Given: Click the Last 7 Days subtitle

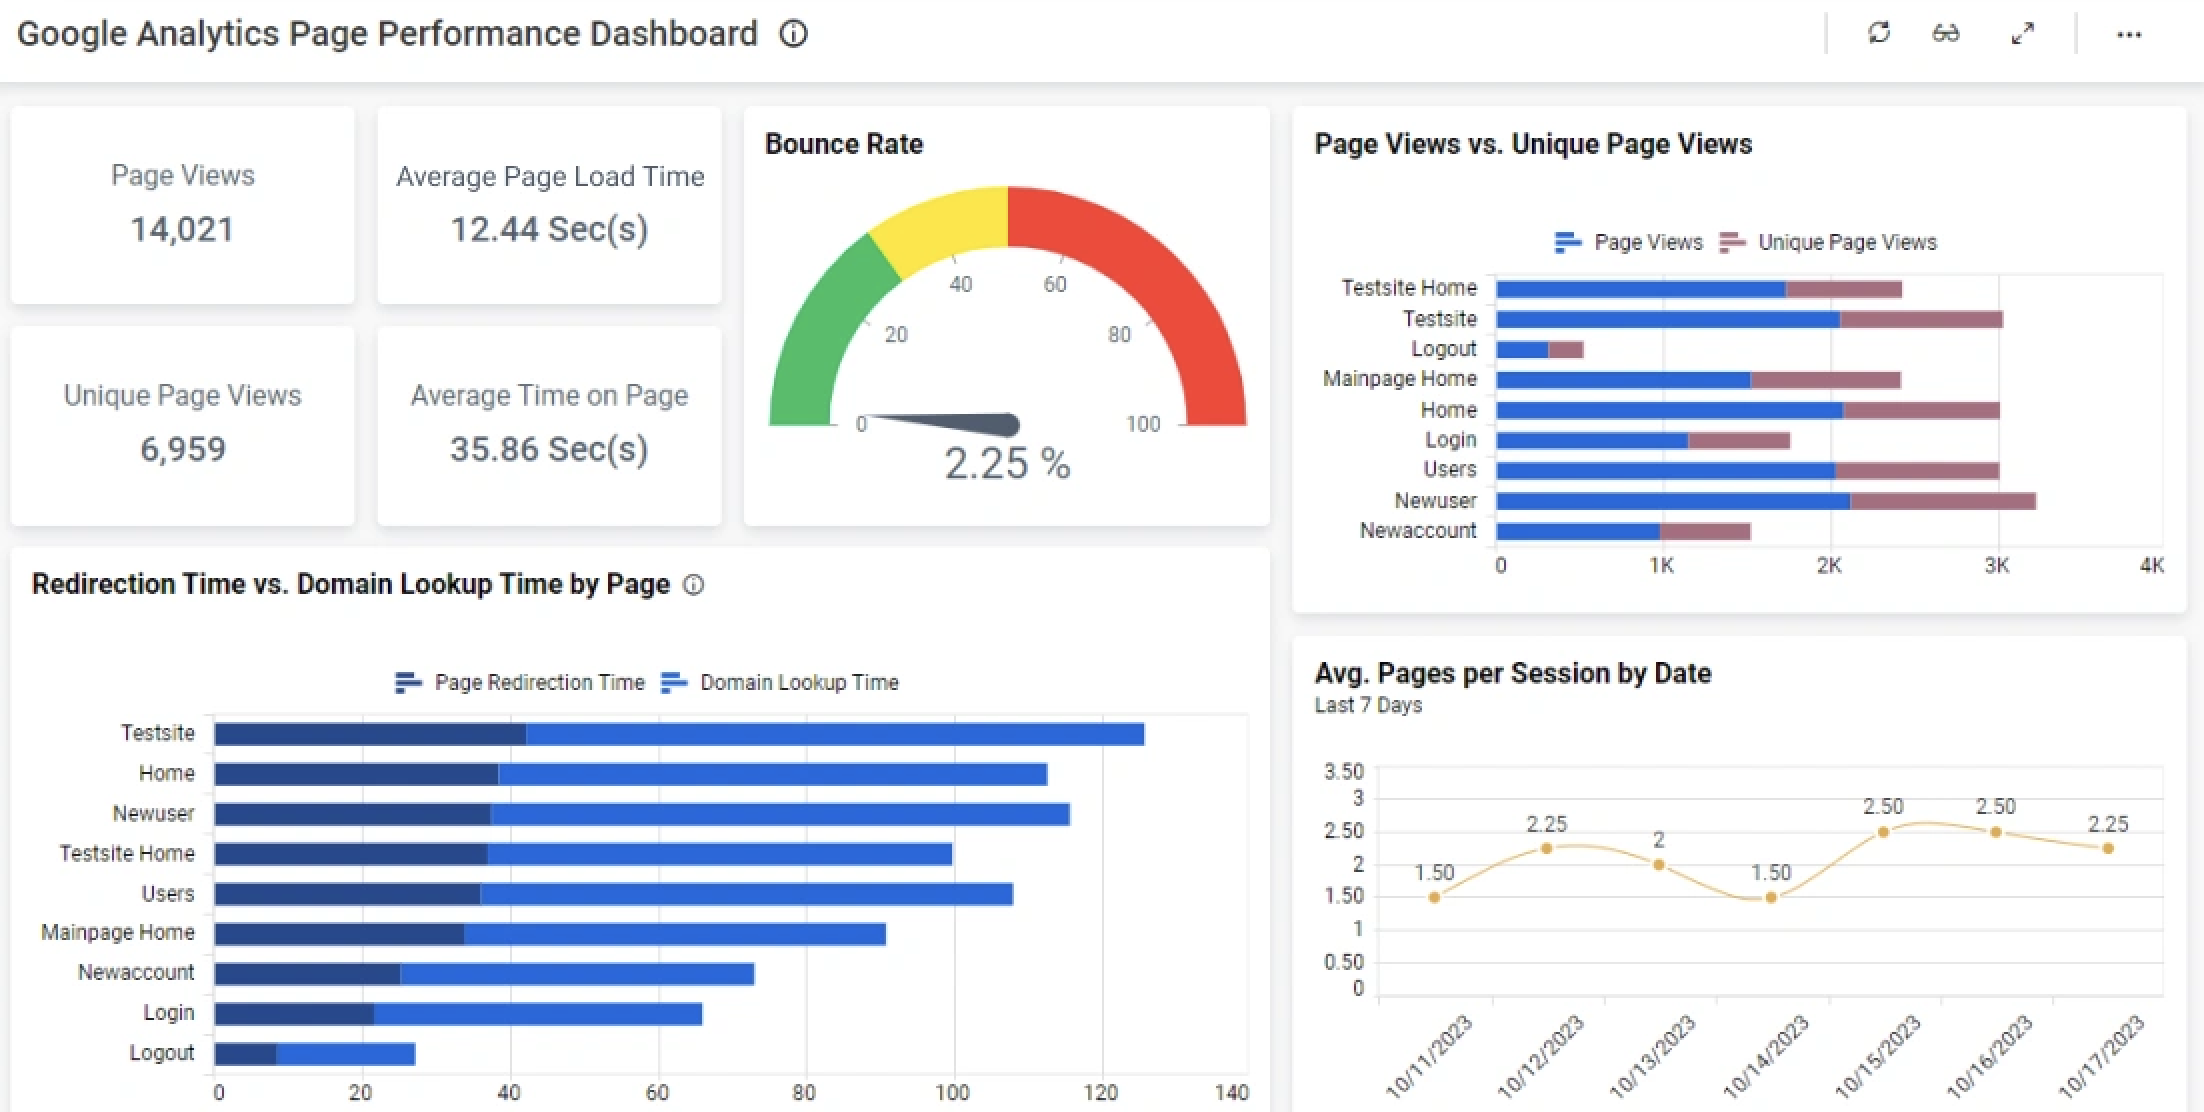Looking at the screenshot, I should click(x=1368, y=705).
